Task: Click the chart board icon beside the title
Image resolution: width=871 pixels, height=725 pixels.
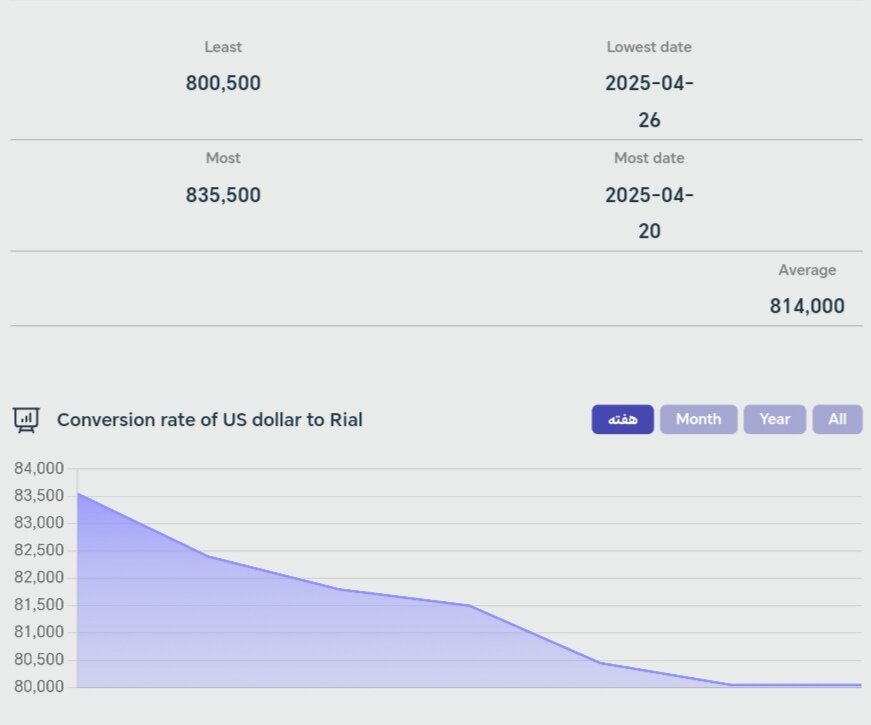Action: click(x=26, y=420)
